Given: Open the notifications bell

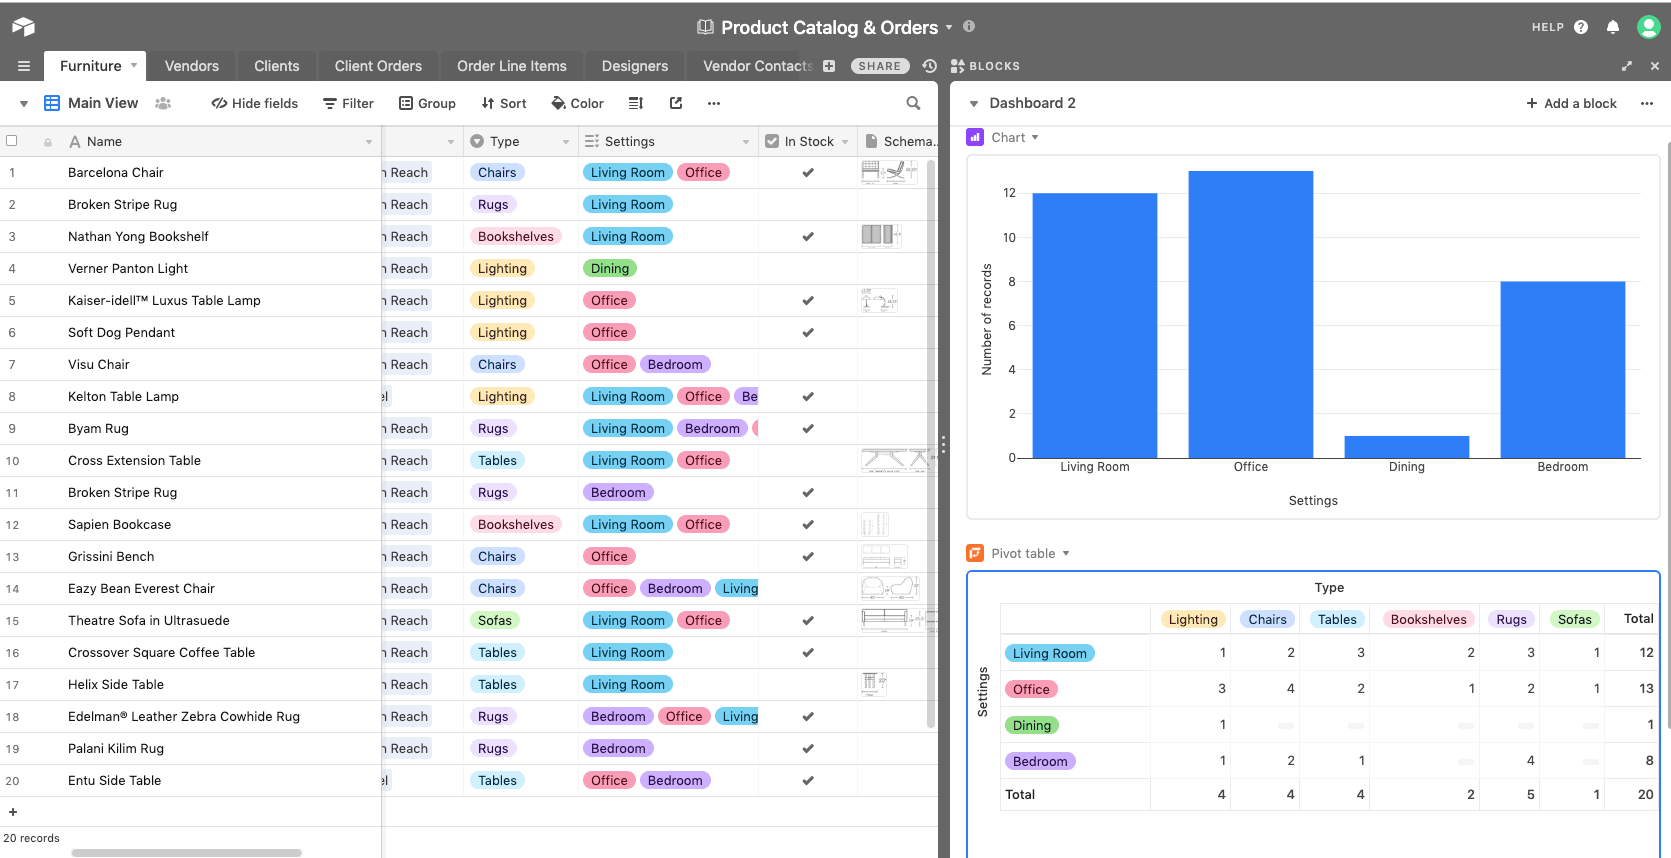Looking at the screenshot, I should [x=1613, y=27].
